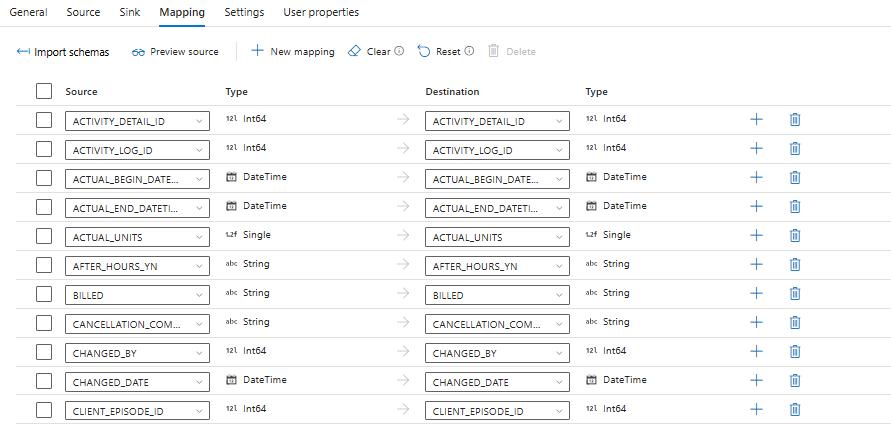Tick the checkbox for CHANGED_BY row
891x430 pixels.
tap(44, 351)
